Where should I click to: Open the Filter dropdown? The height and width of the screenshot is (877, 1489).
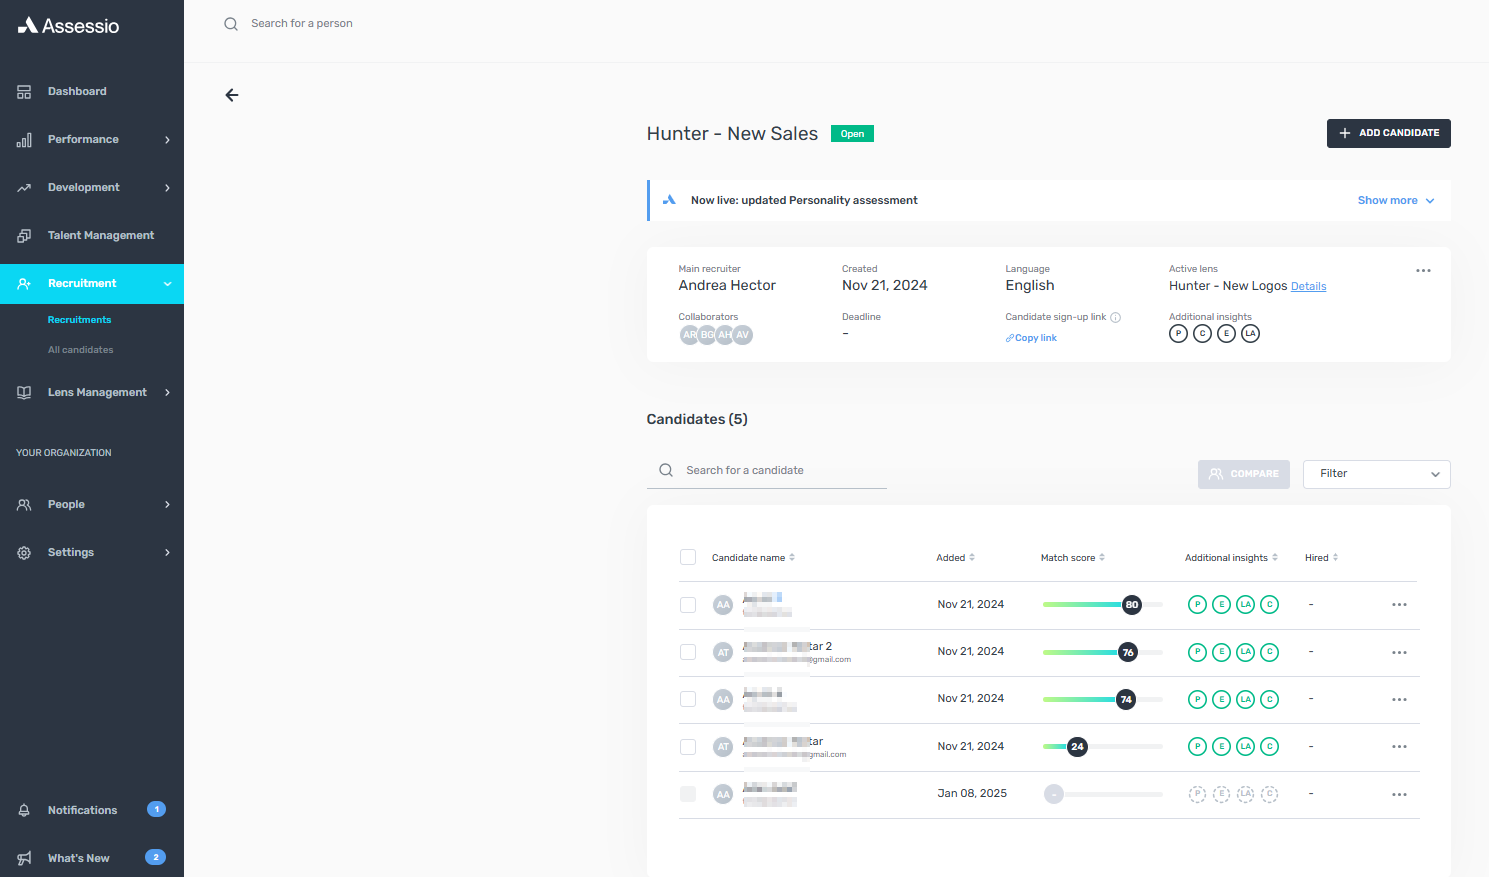[x=1376, y=474]
